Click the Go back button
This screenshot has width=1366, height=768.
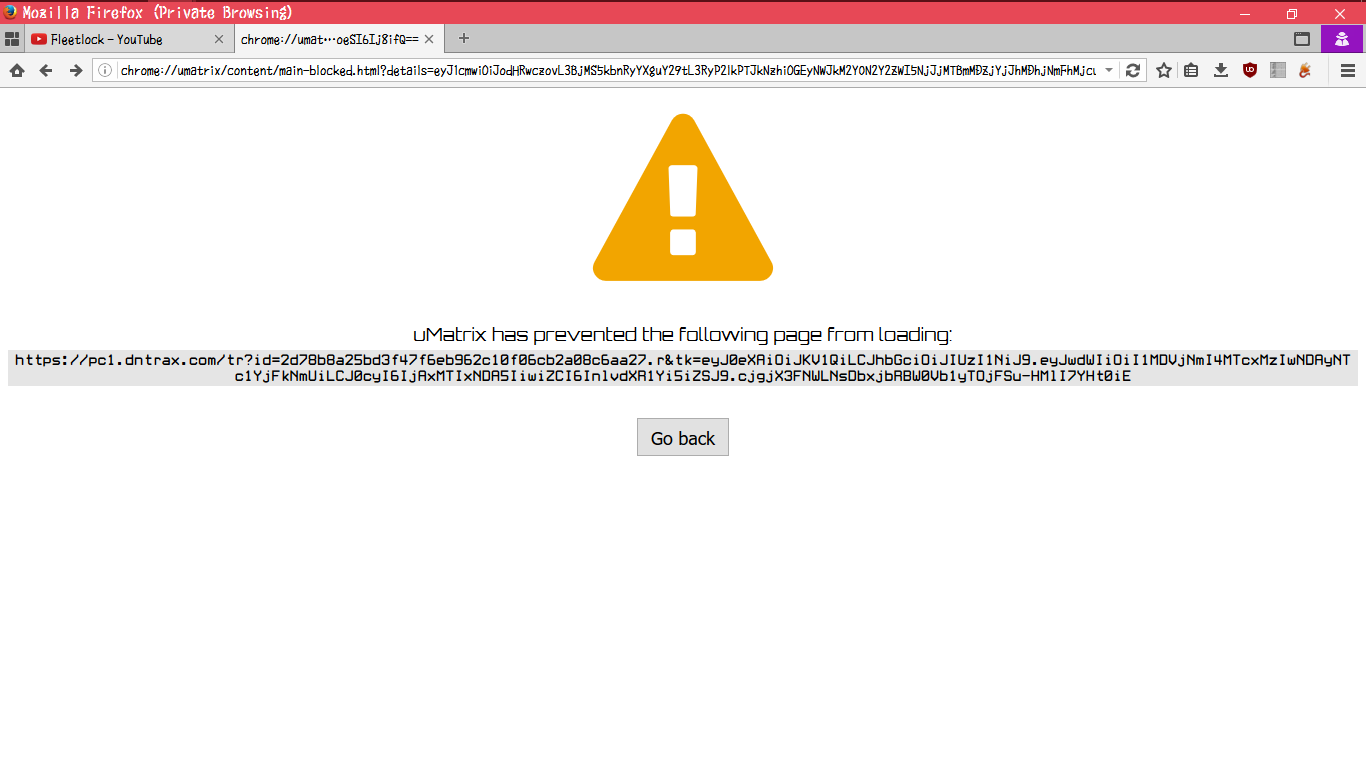(683, 438)
